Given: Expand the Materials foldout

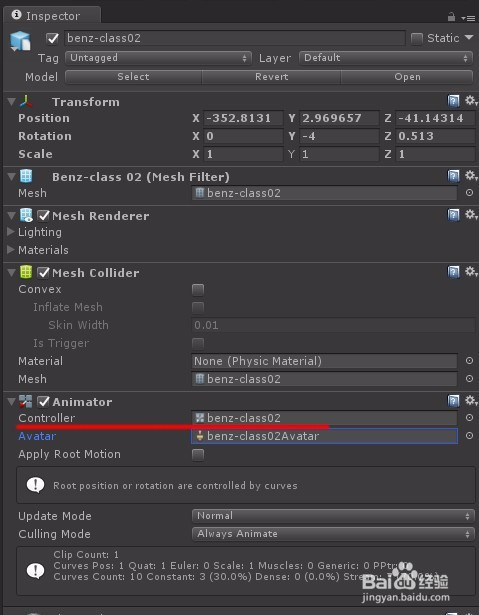Looking at the screenshot, I should click(x=11, y=250).
